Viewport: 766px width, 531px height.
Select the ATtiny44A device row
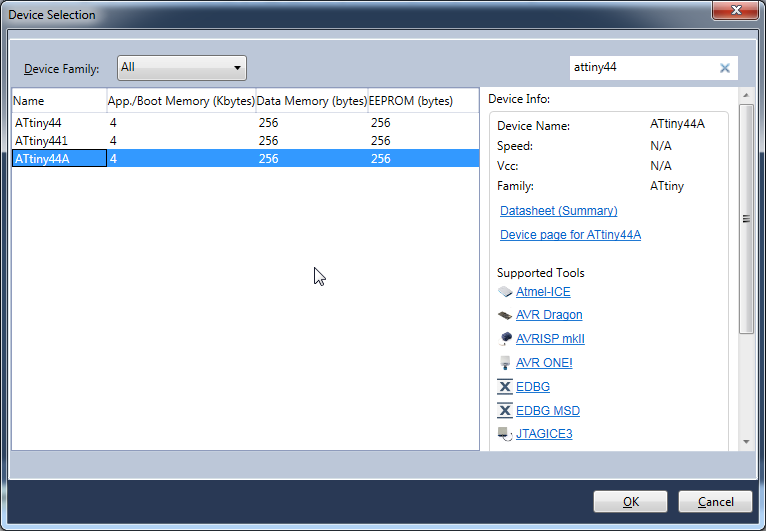[x=245, y=158]
